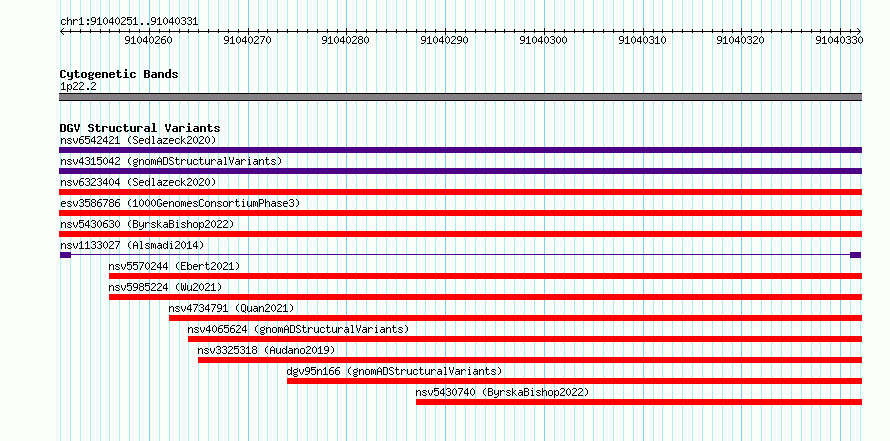Viewport: 890px width, 441px height.
Task: Click the nsv1133027 (Alsmadi2014) label
Action: 132,245
